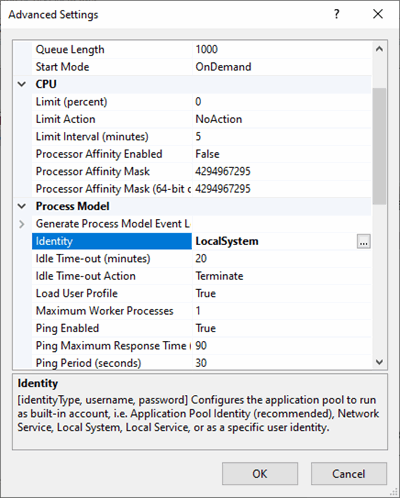This screenshot has height=498, width=400.
Task: Open the Identity ellipsis browse button
Action: pos(363,241)
